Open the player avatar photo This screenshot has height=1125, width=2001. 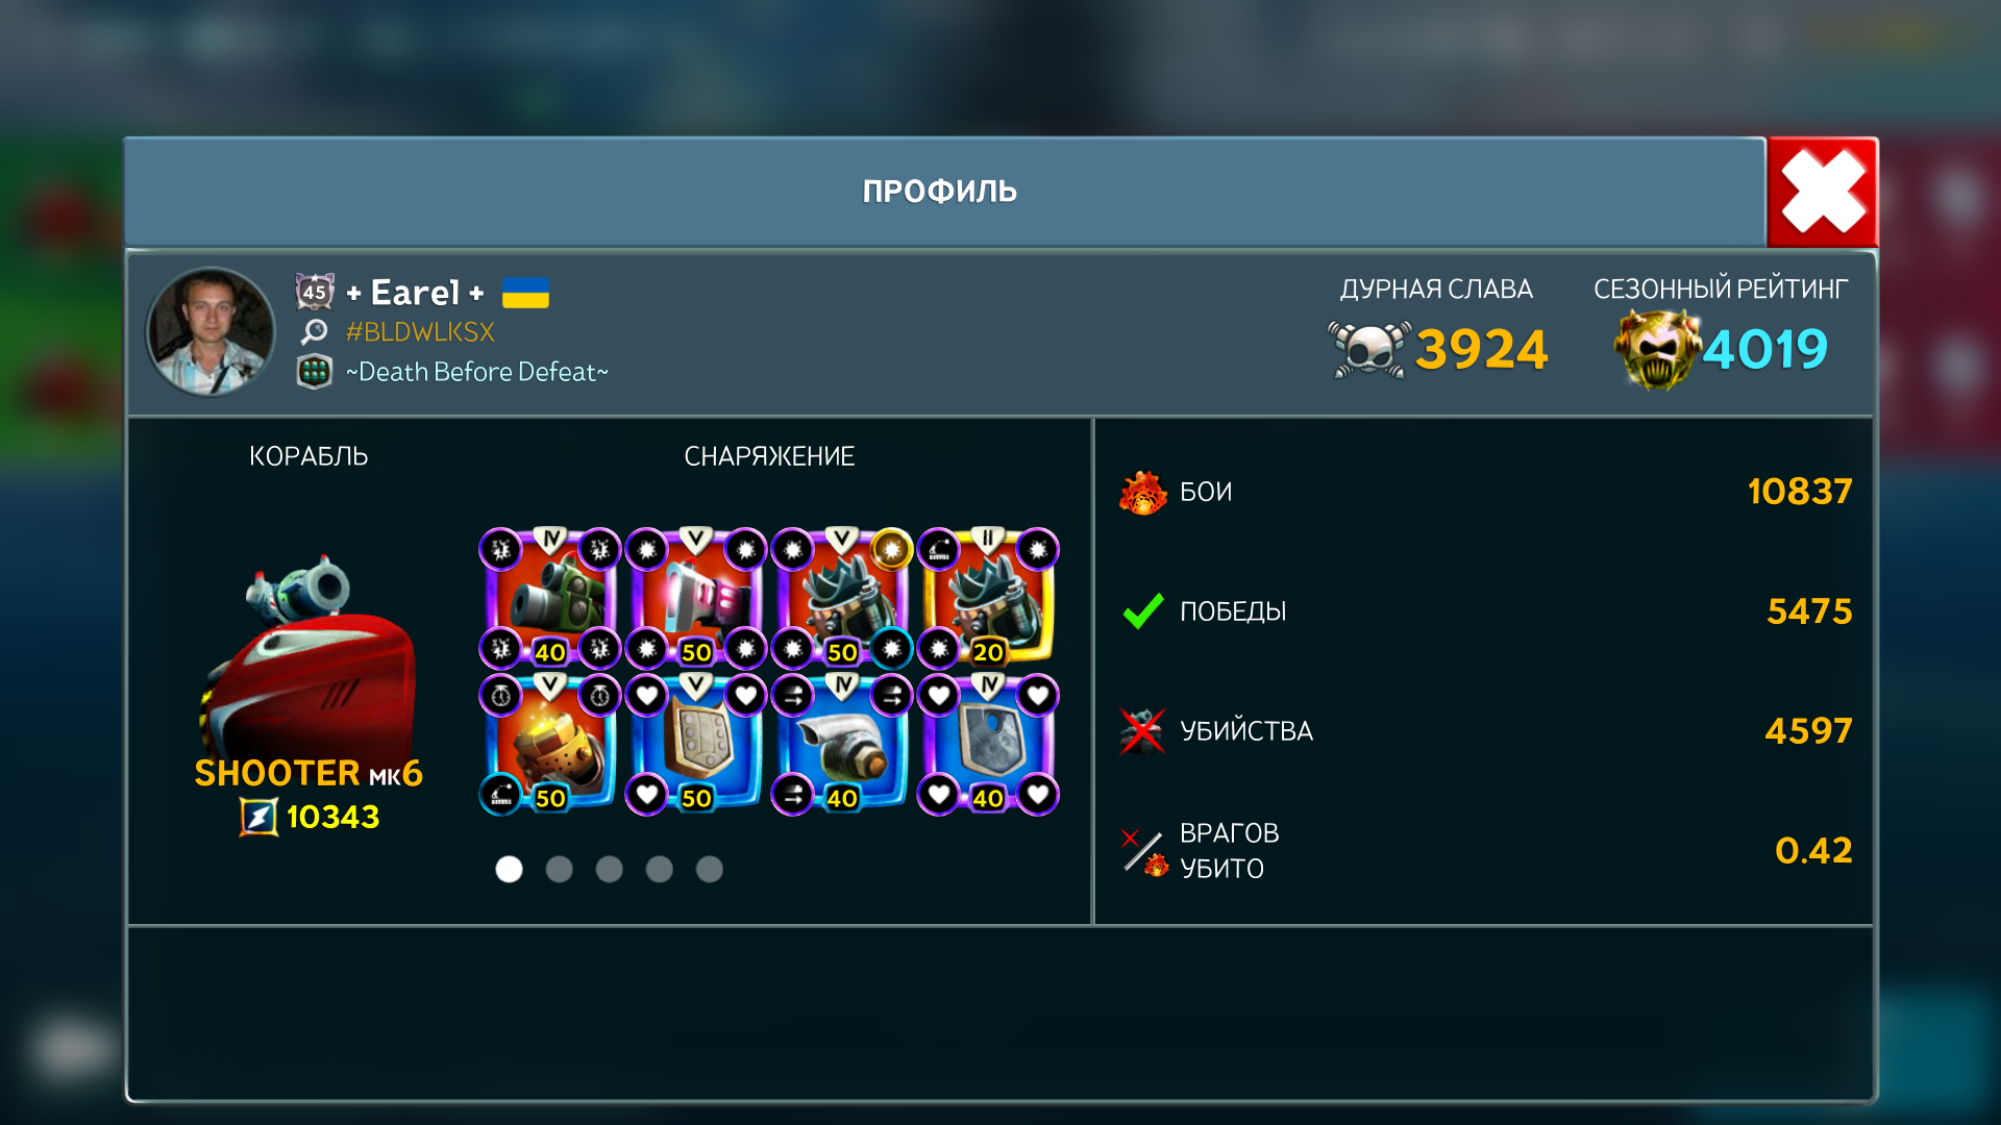click(210, 331)
